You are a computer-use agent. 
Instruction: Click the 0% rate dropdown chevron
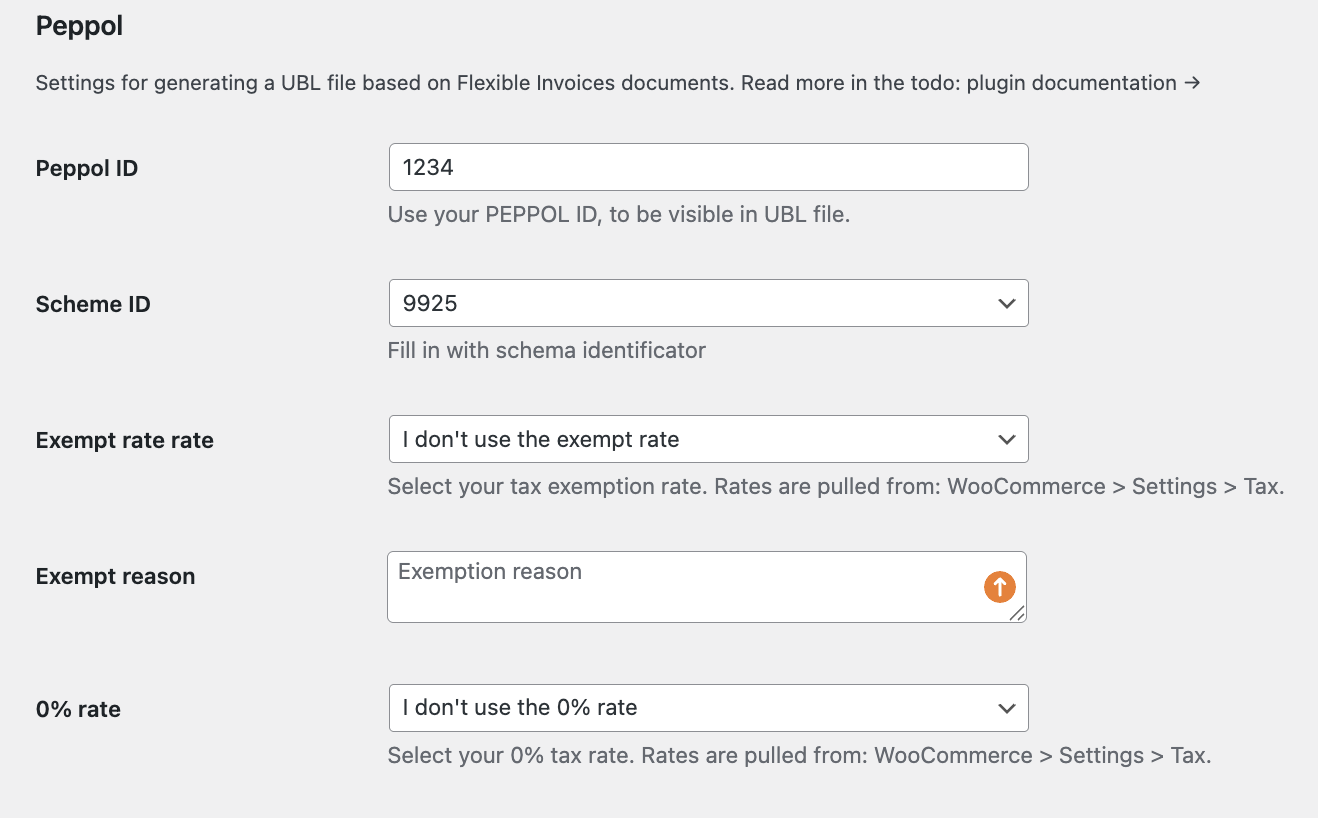(1006, 707)
